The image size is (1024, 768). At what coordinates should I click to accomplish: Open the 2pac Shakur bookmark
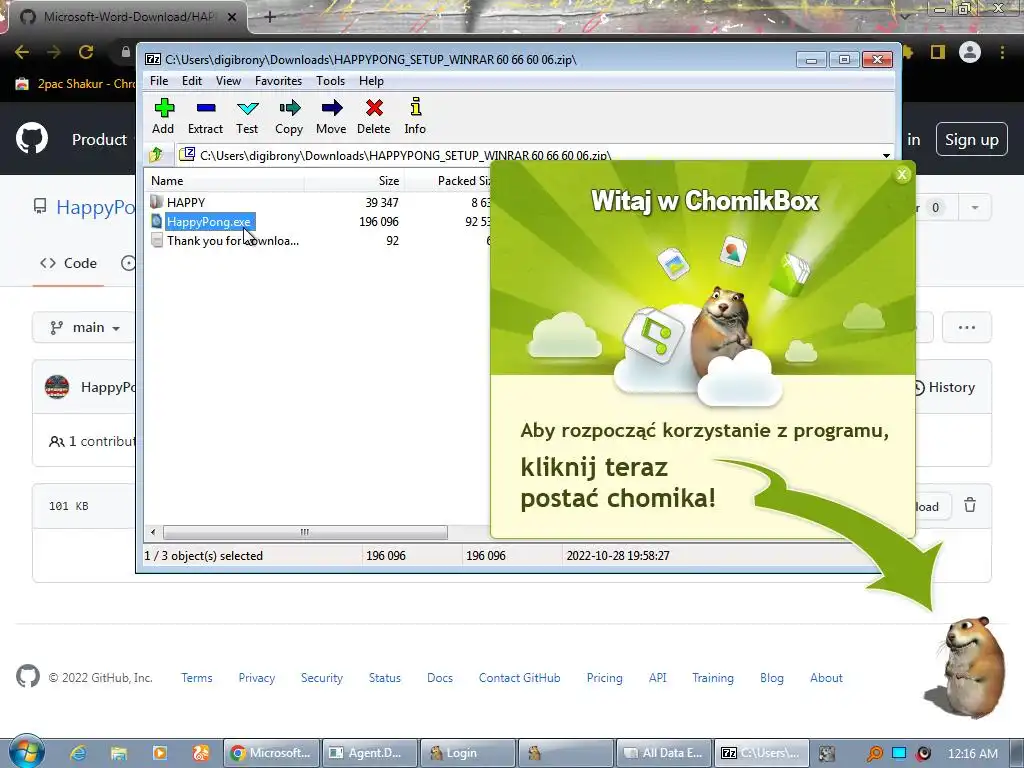[x=75, y=84]
